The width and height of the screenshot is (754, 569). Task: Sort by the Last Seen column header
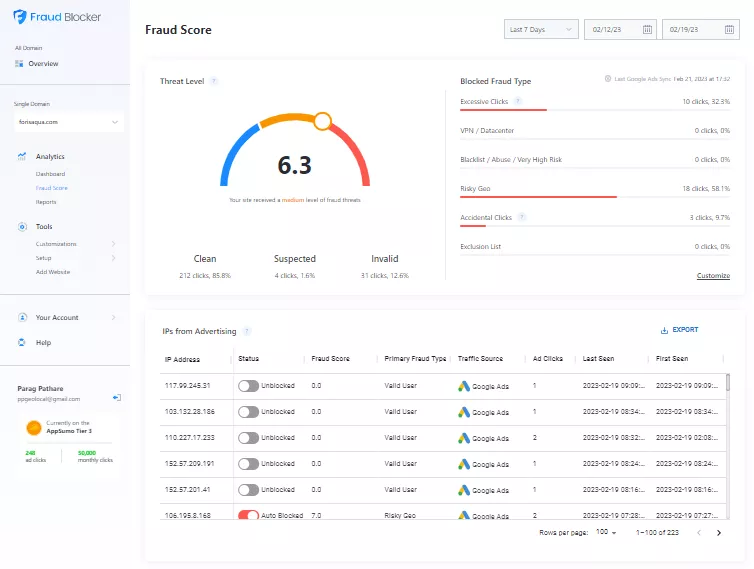coord(598,359)
